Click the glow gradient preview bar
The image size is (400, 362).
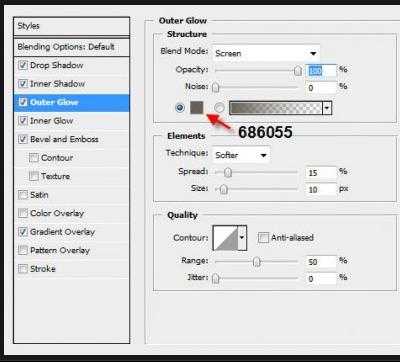click(x=276, y=108)
